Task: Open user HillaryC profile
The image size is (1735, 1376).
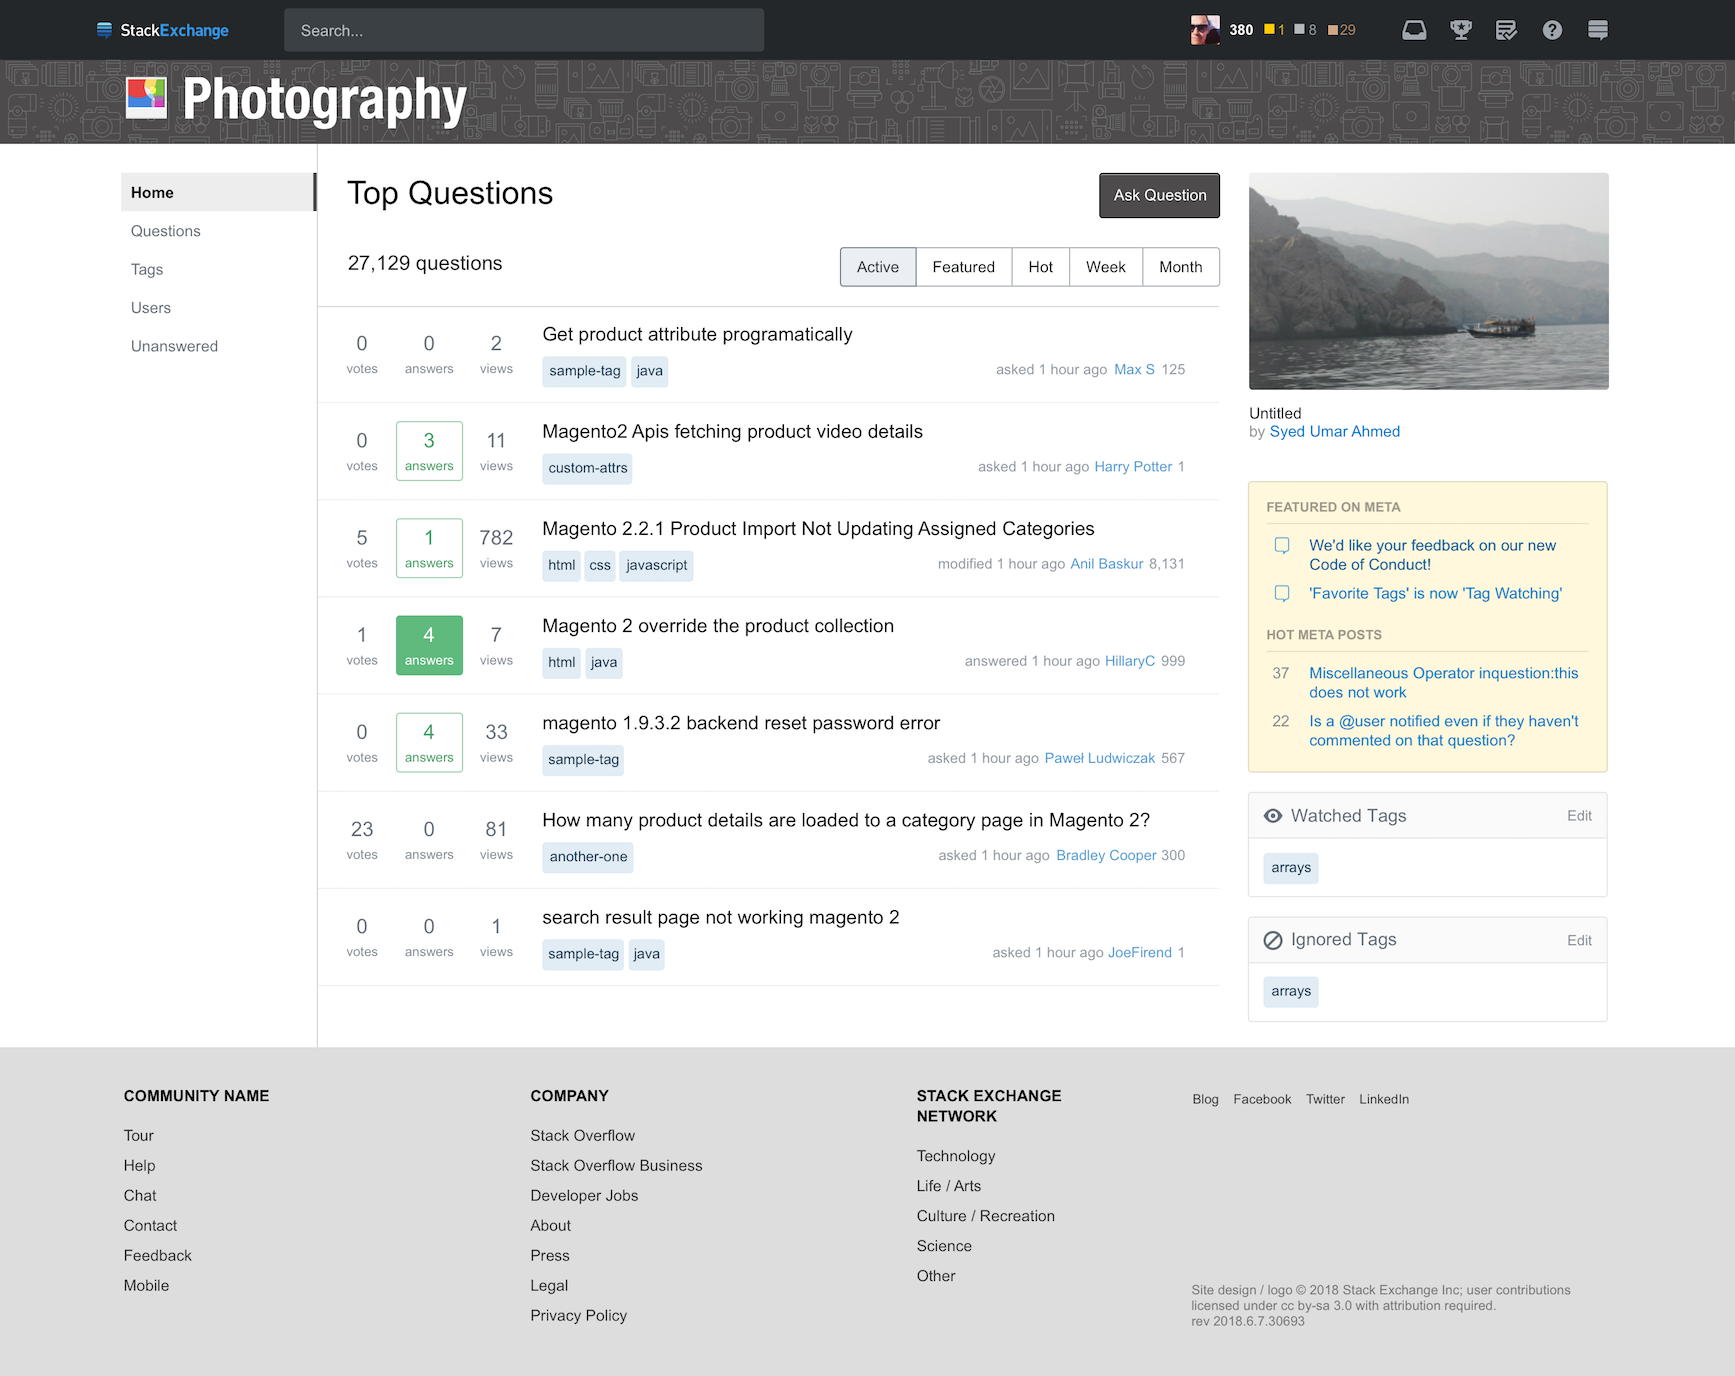Action: point(1130,661)
